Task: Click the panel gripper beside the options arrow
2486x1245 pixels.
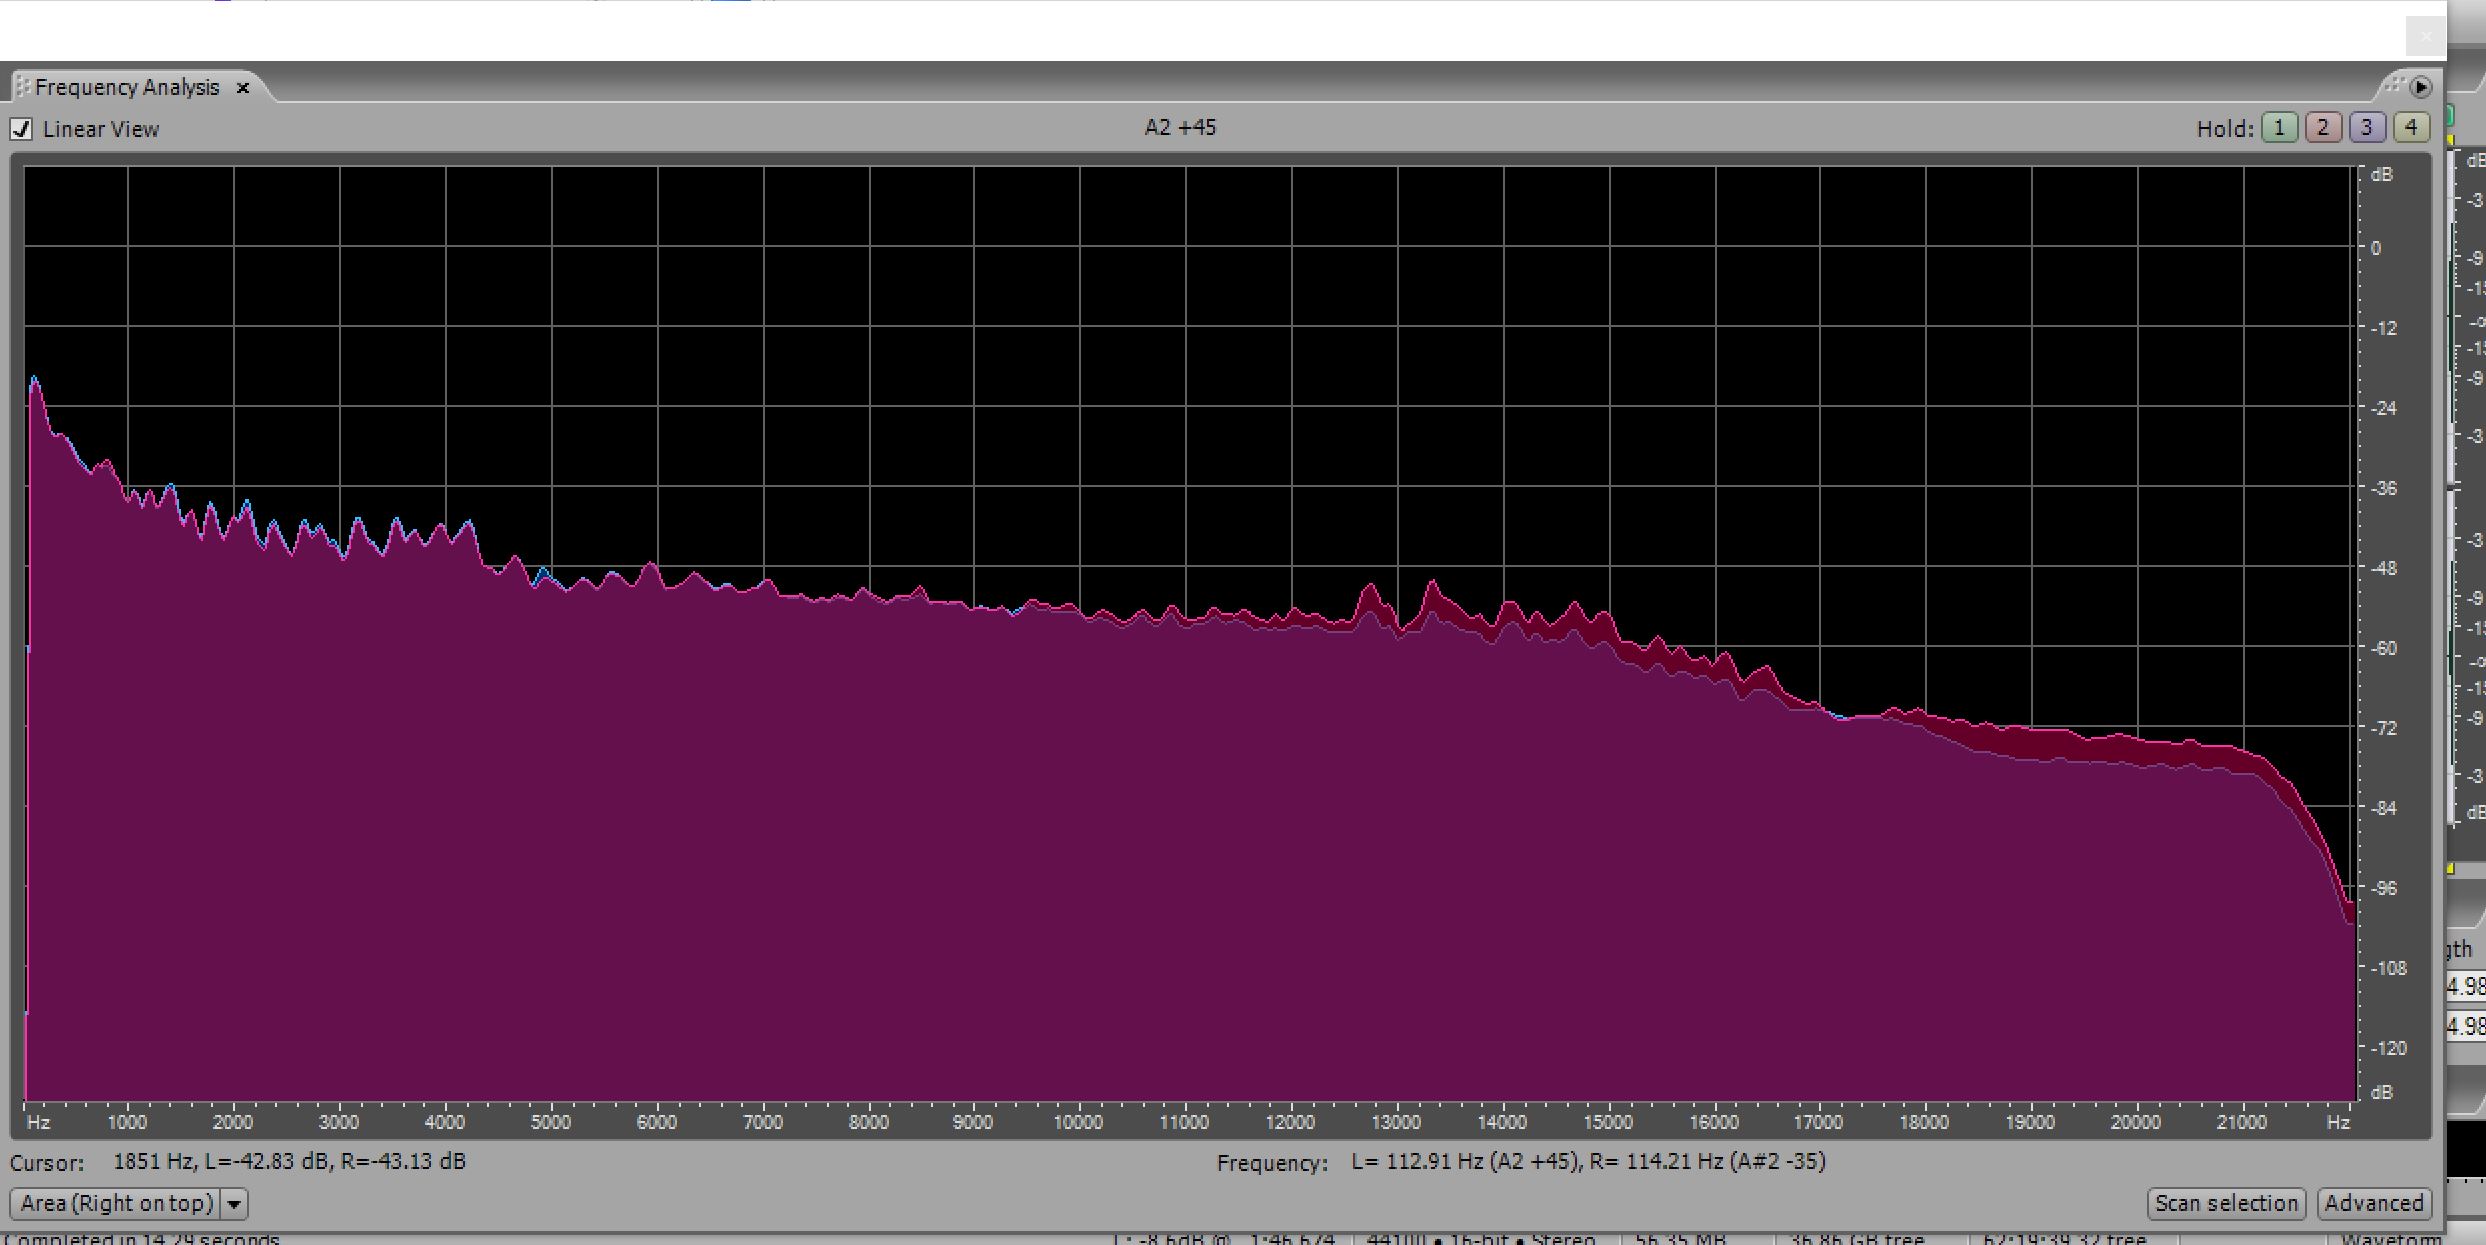Action: tap(2394, 85)
